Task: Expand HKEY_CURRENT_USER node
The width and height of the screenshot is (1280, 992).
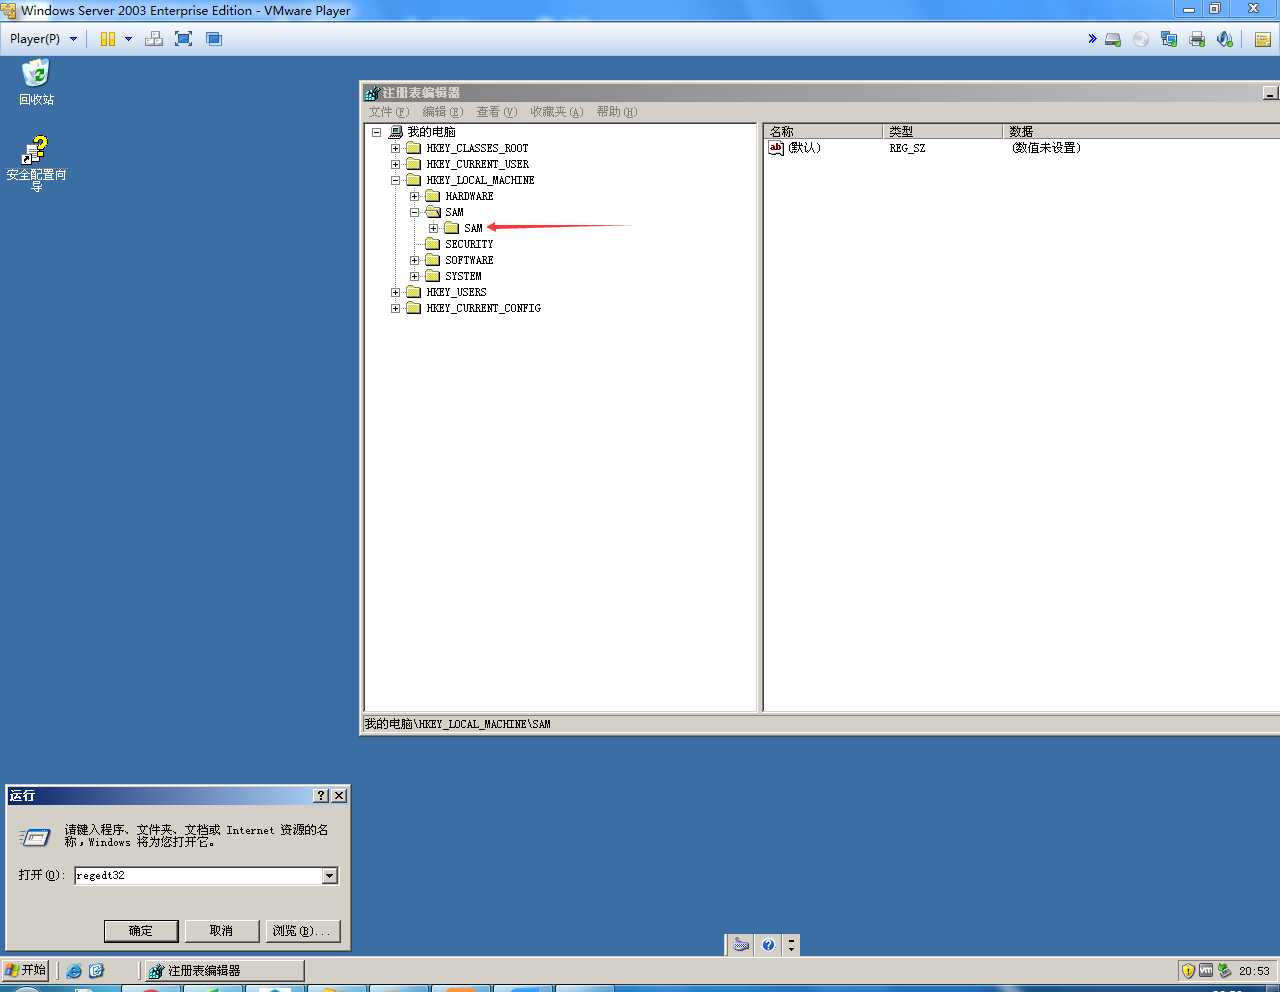Action: (x=396, y=164)
